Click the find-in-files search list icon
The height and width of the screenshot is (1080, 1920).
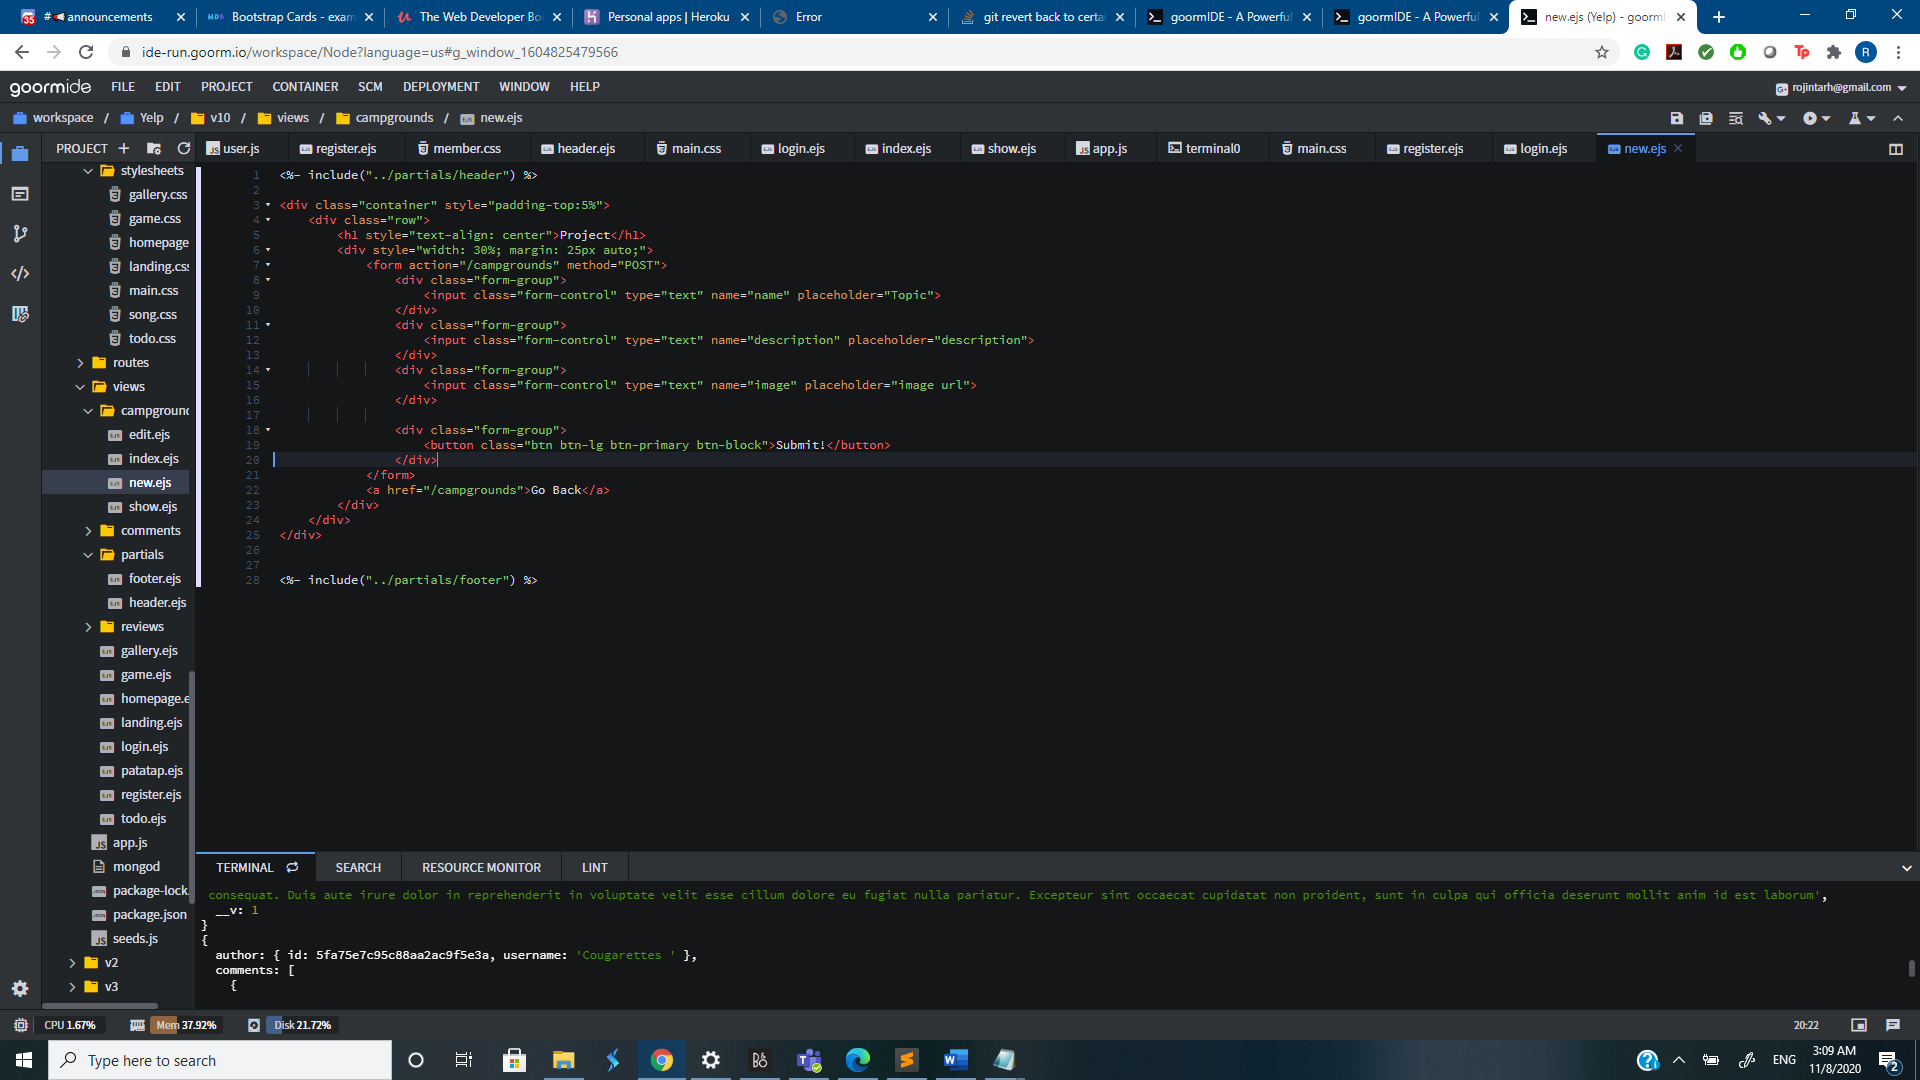click(x=1736, y=118)
